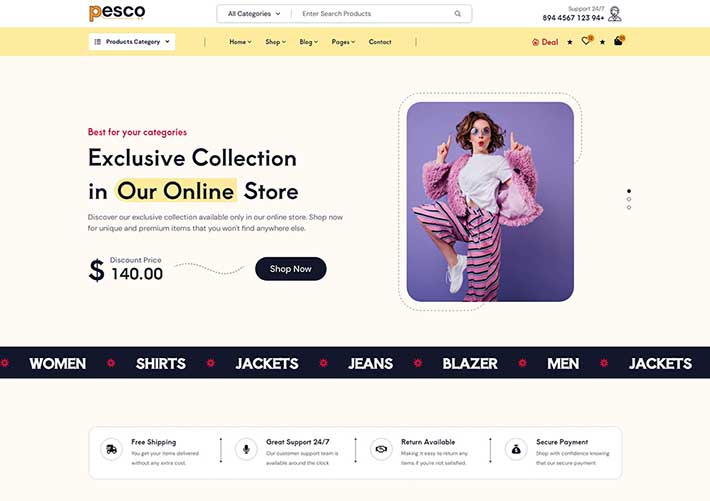
Task: Click the Great Support microphone icon
Action: tap(246, 449)
